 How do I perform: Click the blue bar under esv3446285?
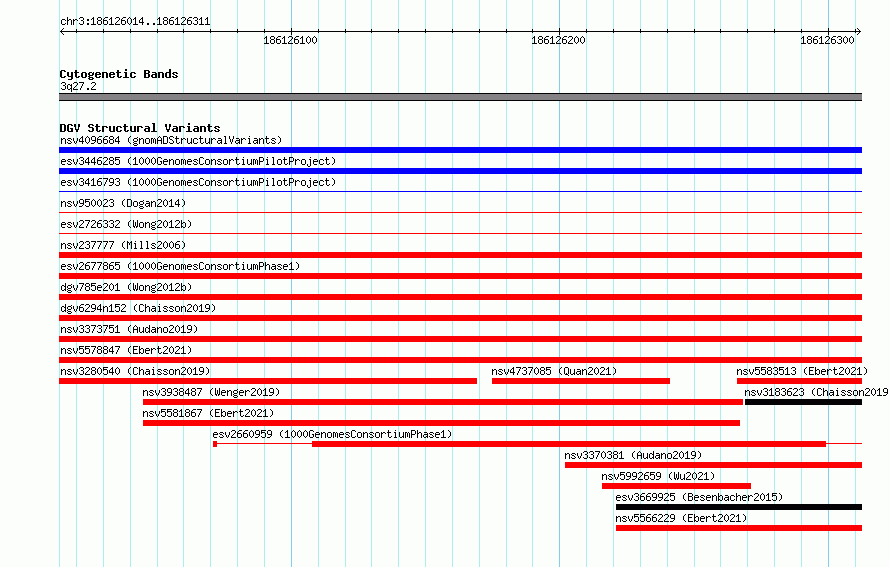(460, 171)
